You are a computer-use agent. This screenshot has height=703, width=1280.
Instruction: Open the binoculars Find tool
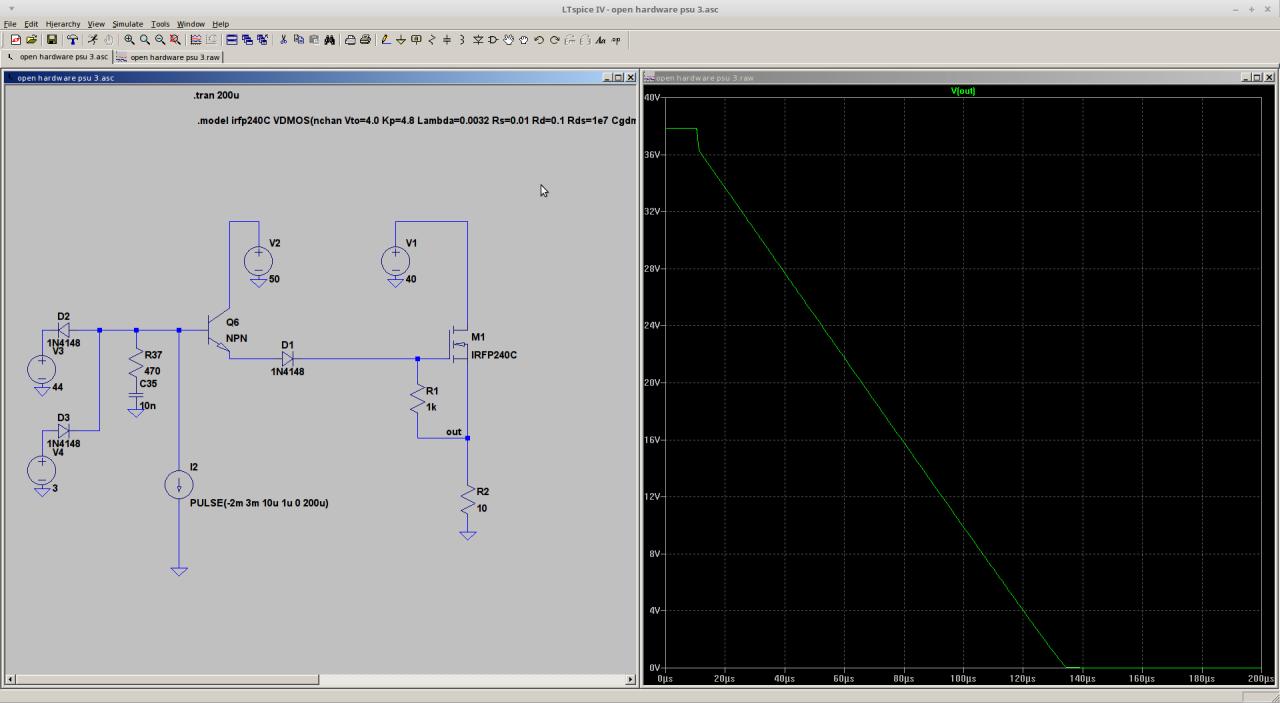point(328,40)
